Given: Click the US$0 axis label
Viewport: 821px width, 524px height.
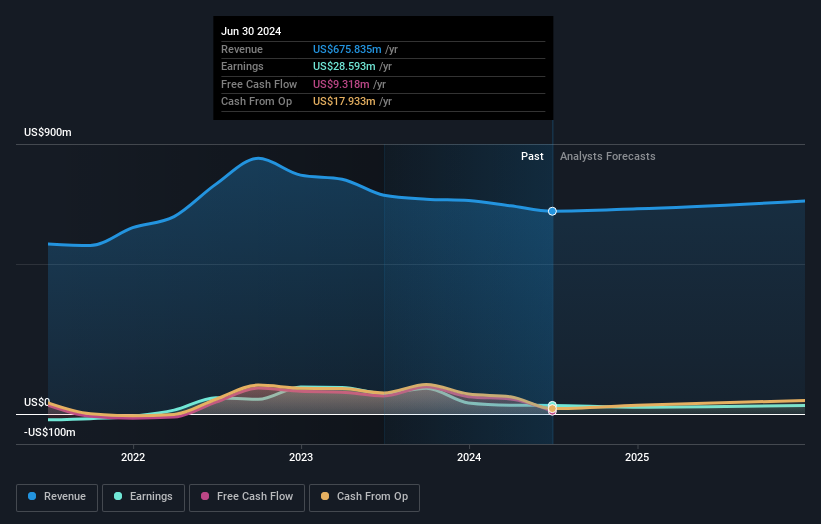Looking at the screenshot, I should pyautogui.click(x=37, y=402).
